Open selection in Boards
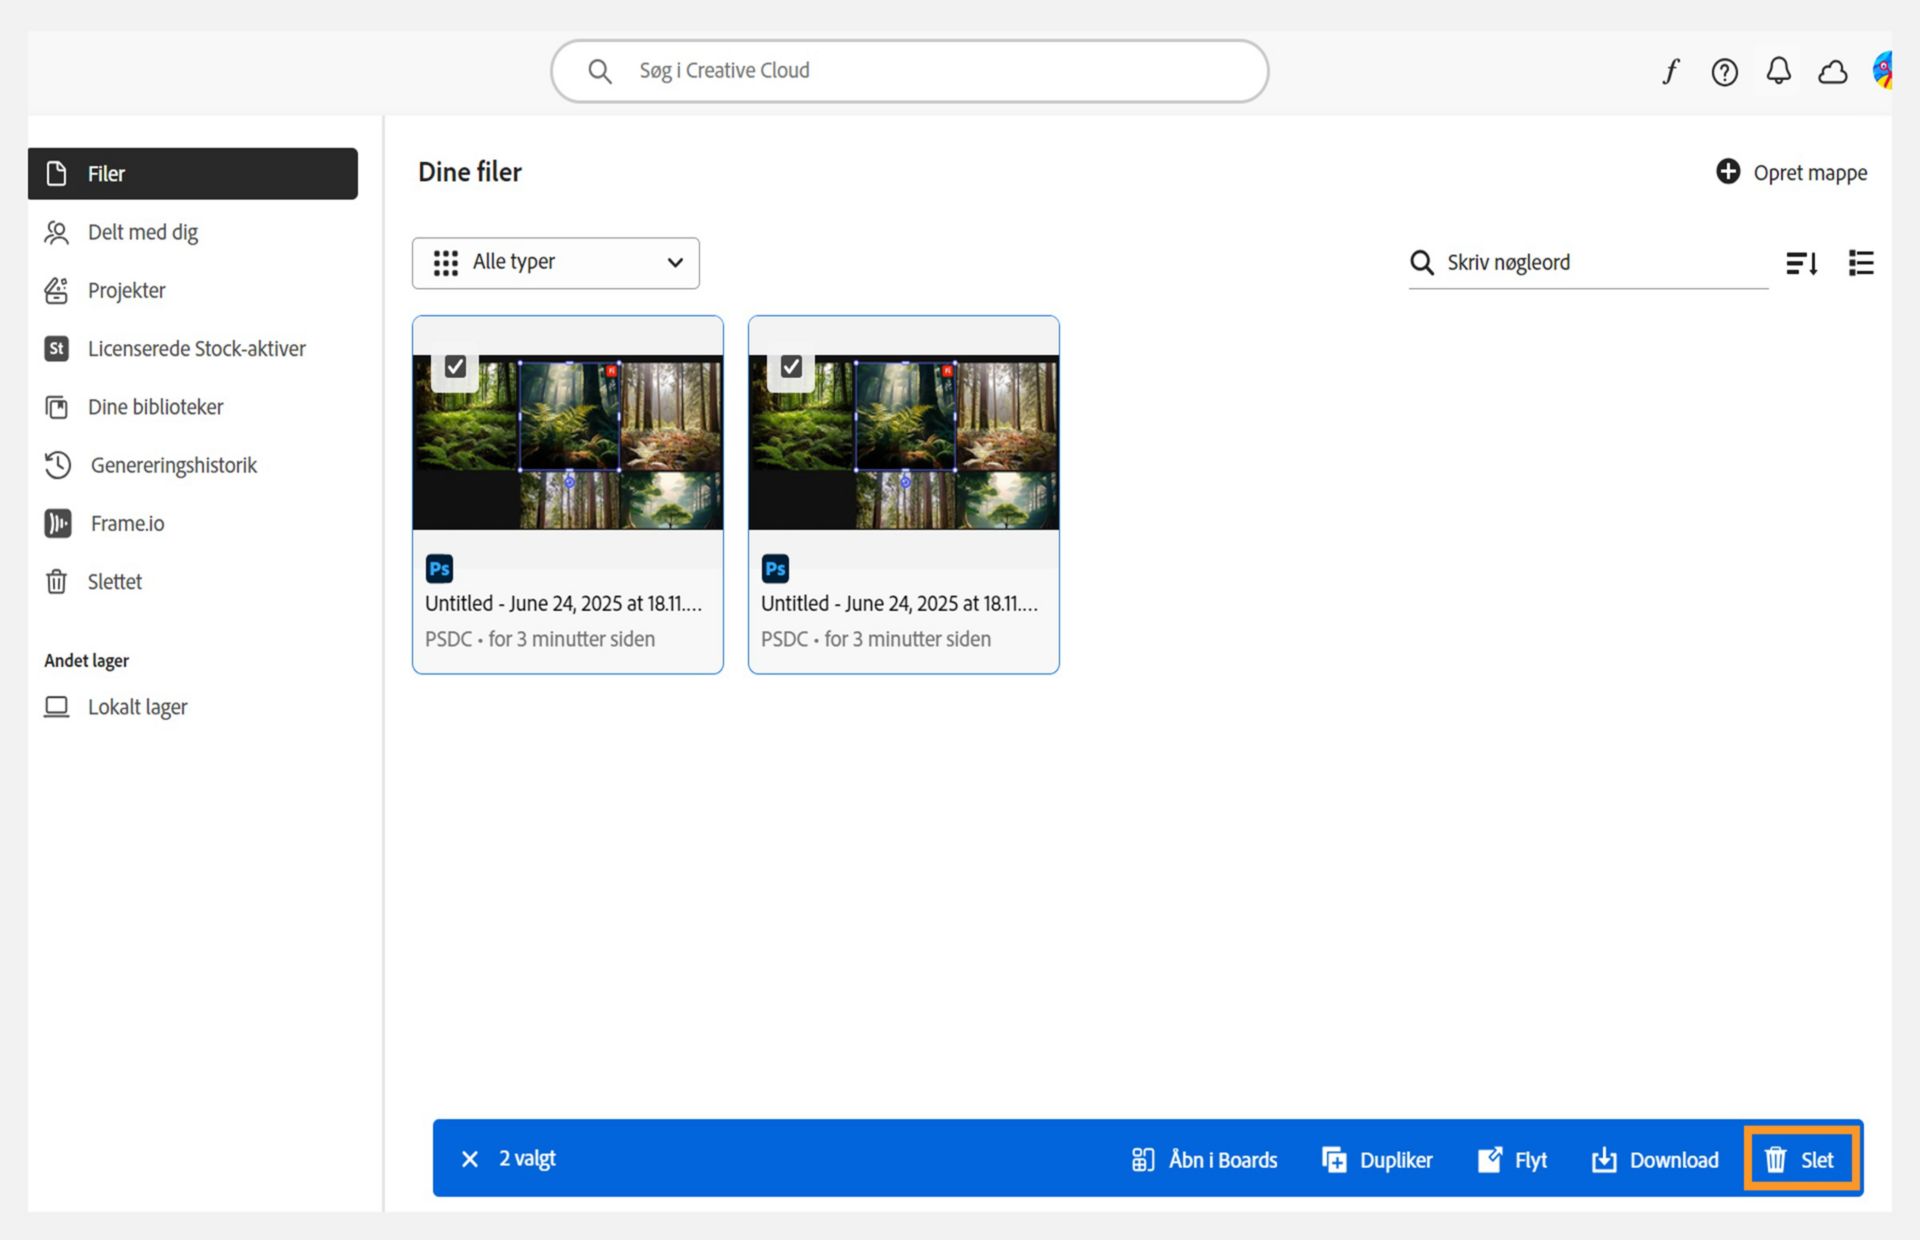 1204,1159
